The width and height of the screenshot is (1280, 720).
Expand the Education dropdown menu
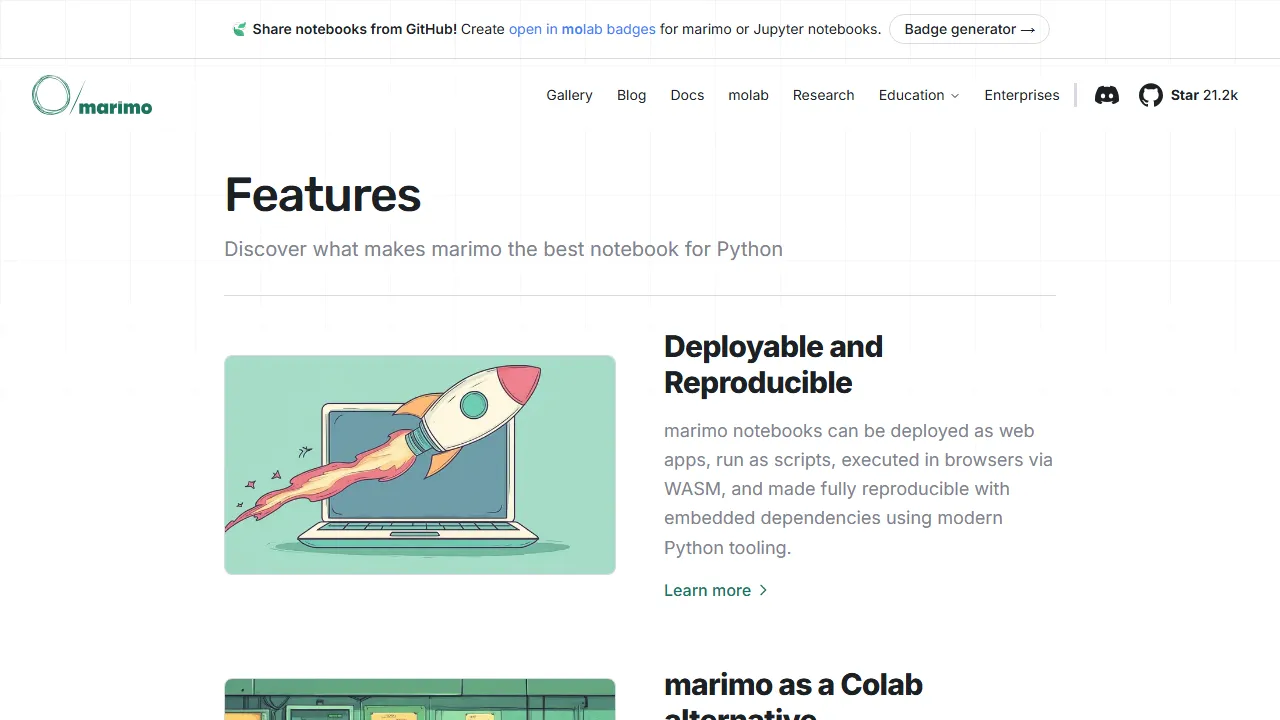click(x=919, y=95)
